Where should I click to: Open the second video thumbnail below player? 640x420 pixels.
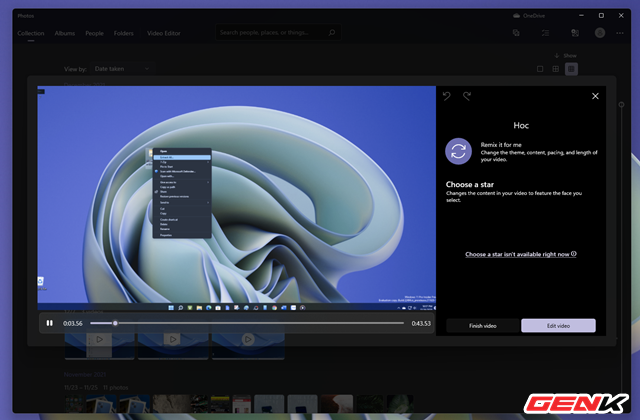coord(173,346)
